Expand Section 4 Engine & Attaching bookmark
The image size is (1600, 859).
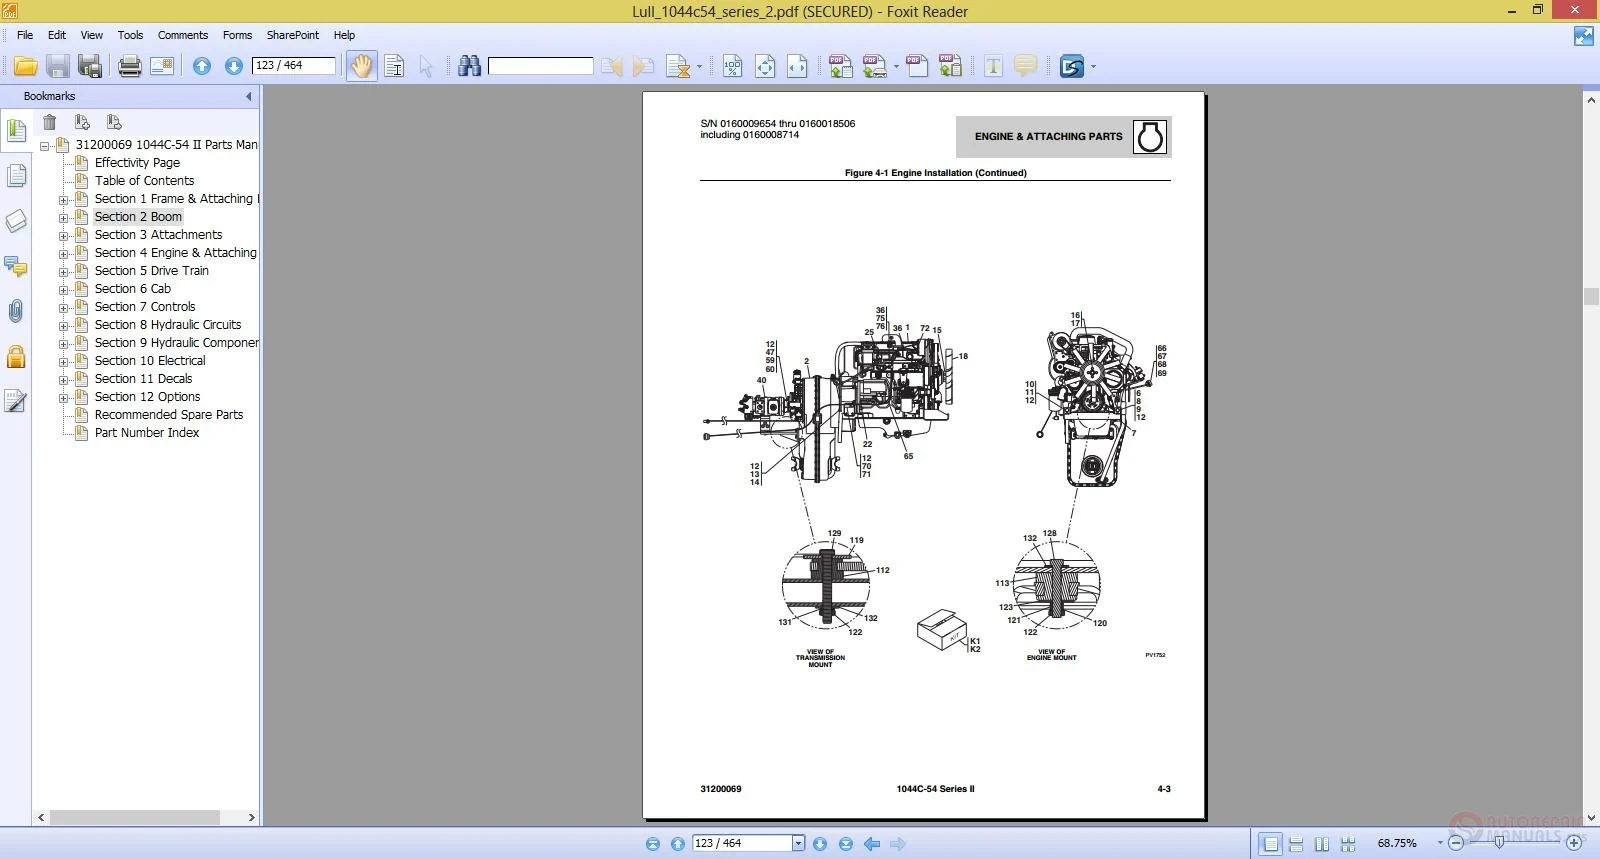pyautogui.click(x=64, y=254)
